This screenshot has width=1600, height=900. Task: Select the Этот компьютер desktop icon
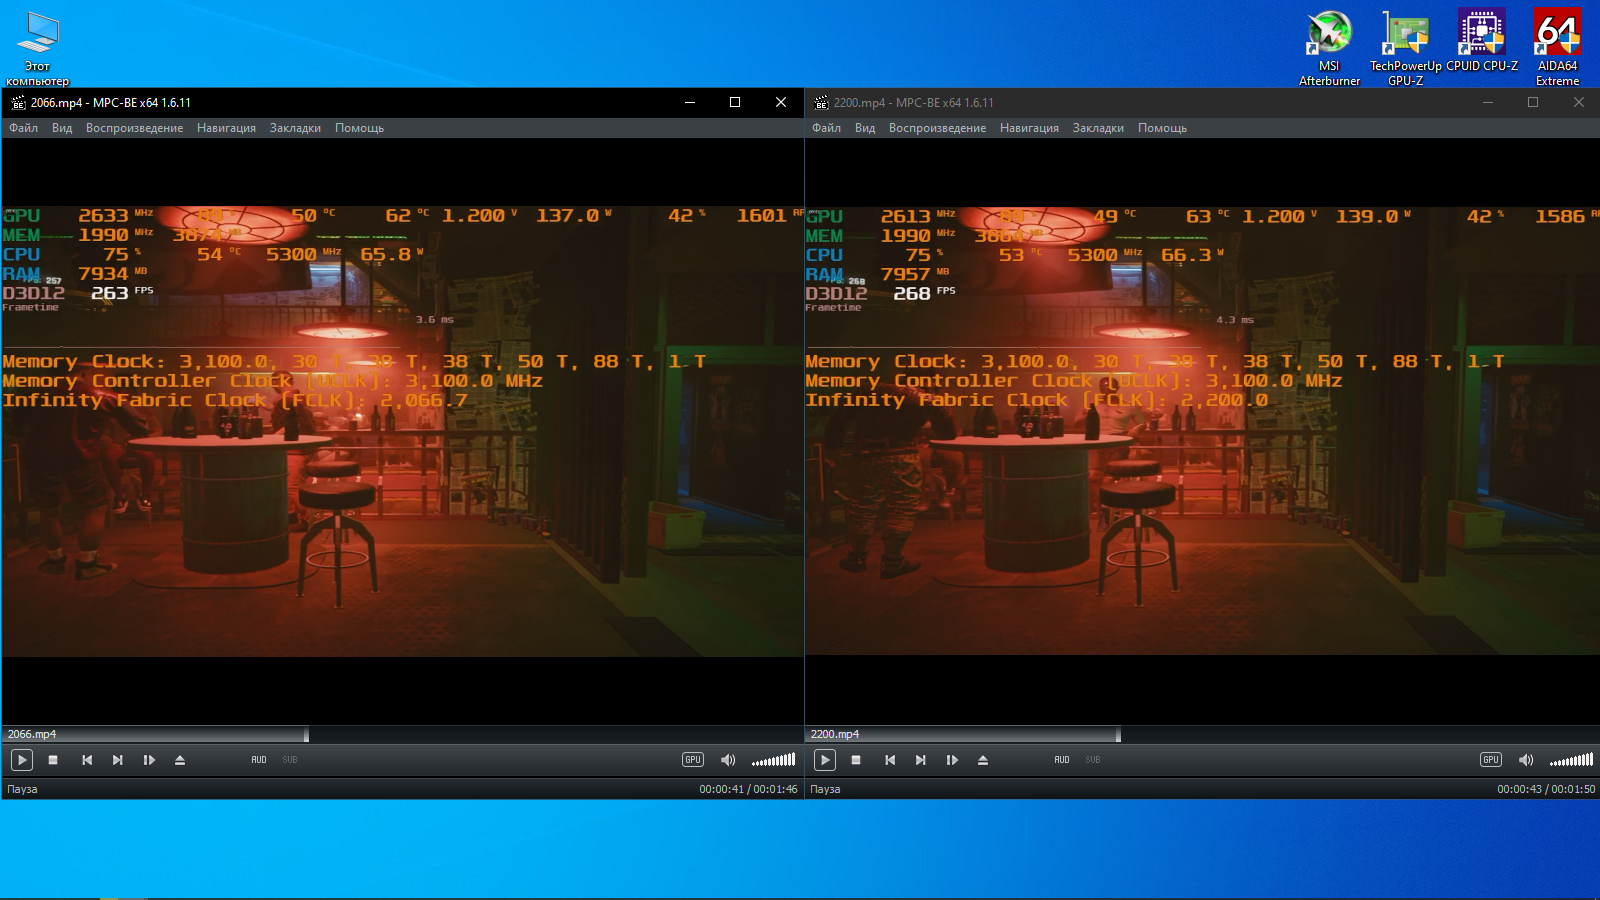click(x=38, y=48)
